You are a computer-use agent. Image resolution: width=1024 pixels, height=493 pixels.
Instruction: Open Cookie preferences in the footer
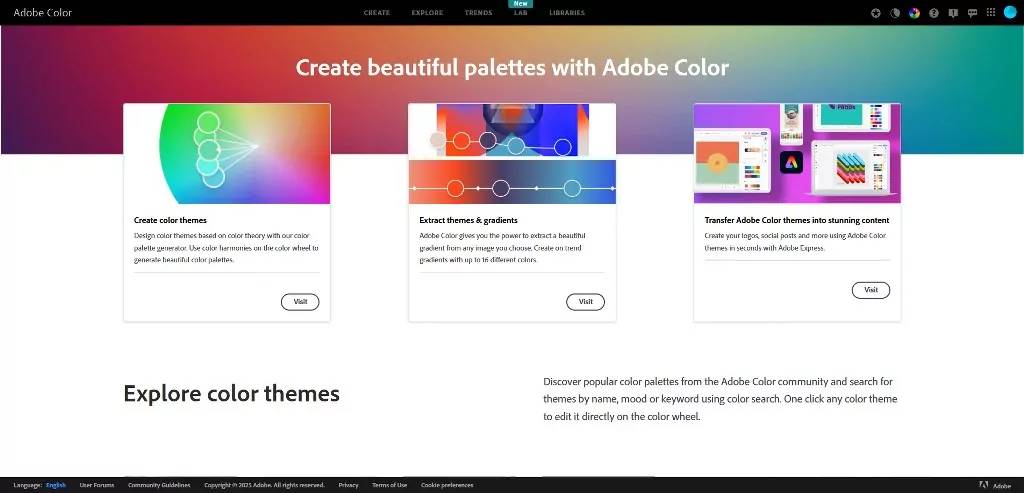[x=447, y=485]
